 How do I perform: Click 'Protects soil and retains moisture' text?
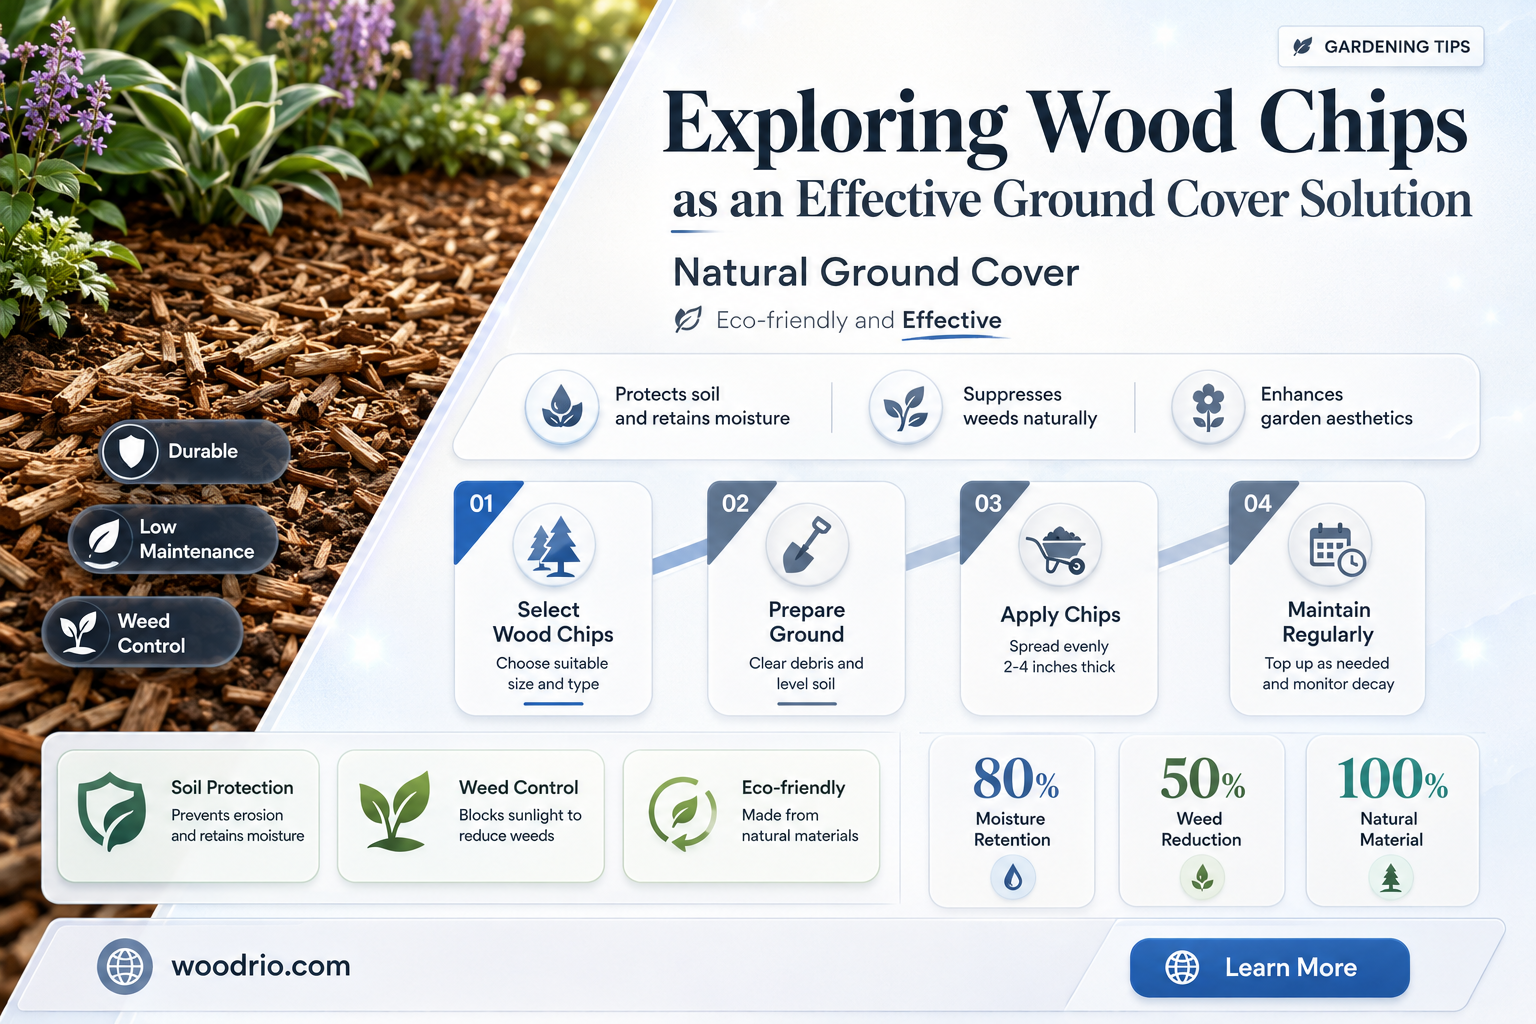[702, 406]
